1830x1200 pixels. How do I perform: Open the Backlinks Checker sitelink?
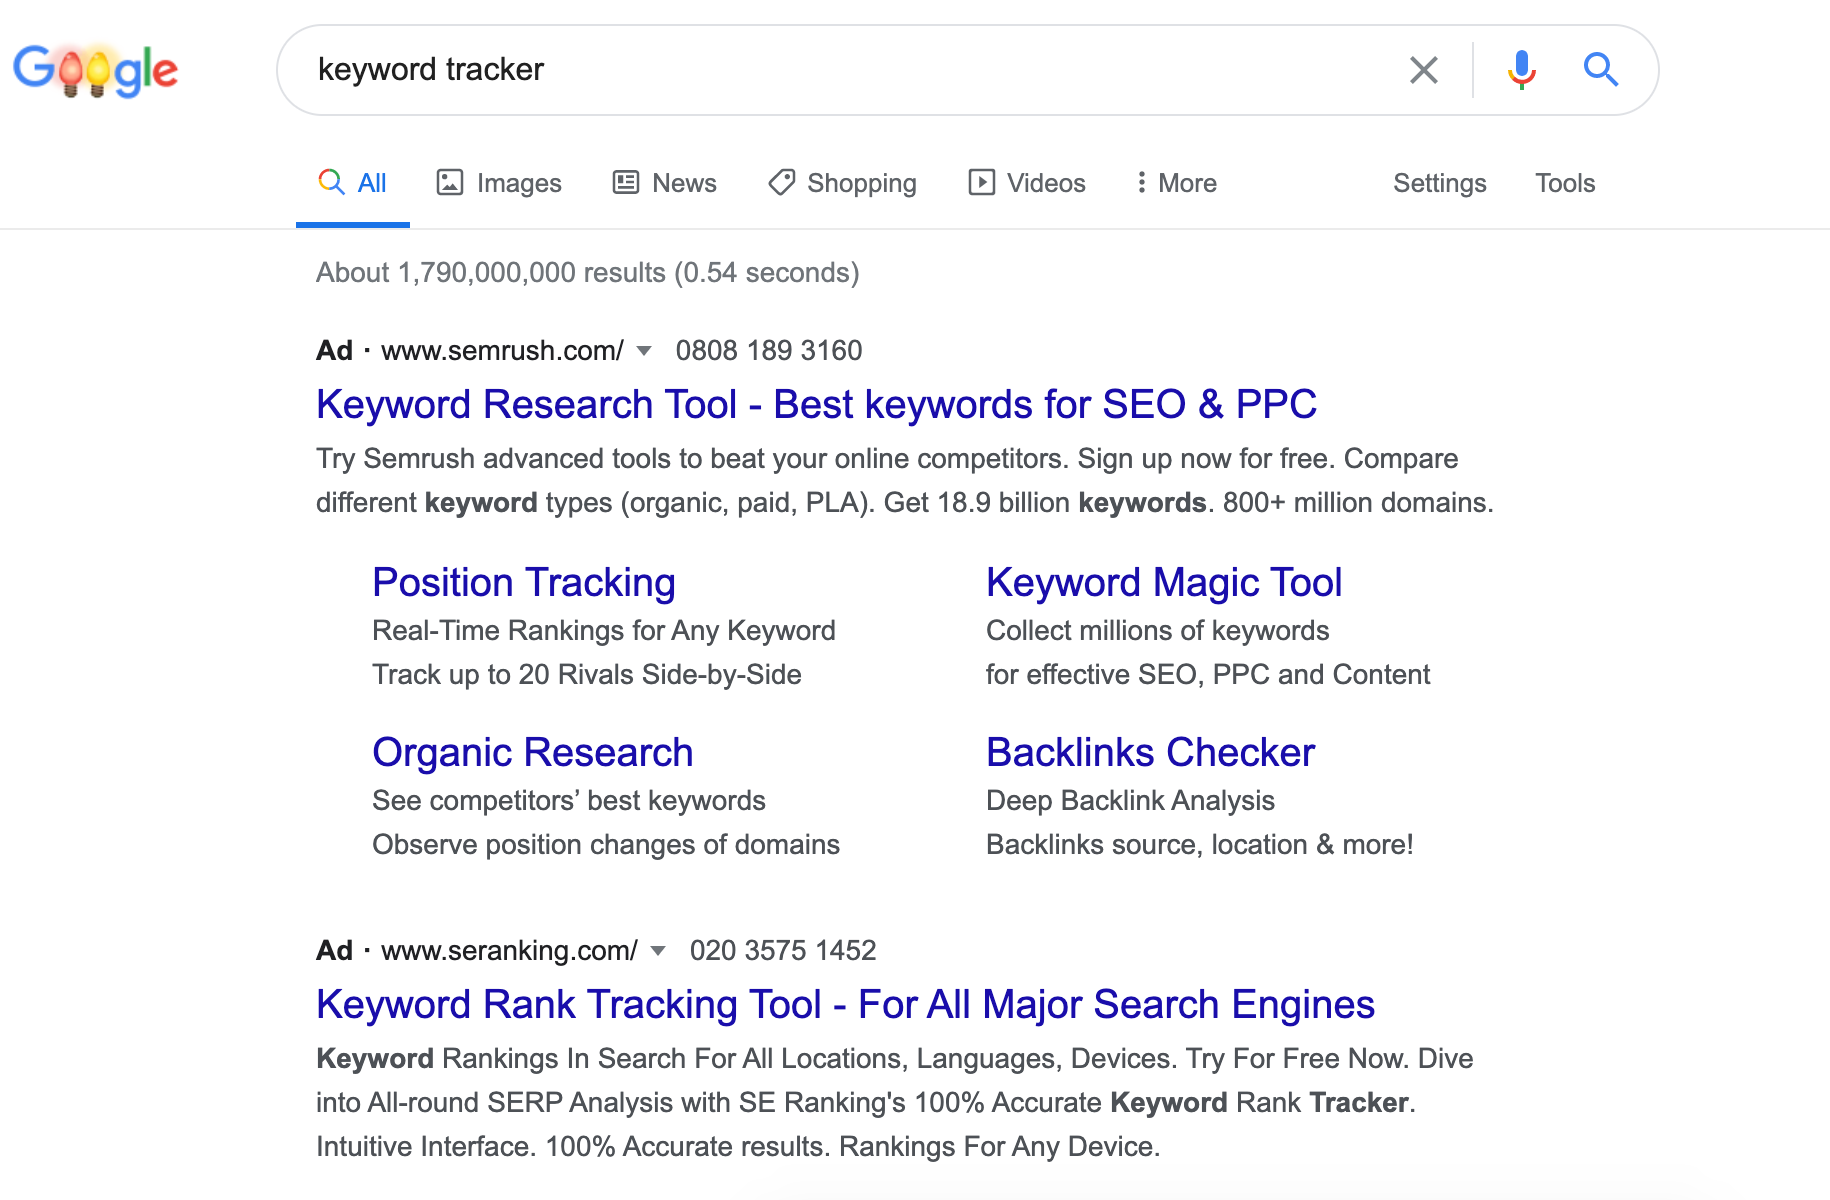point(1150,751)
